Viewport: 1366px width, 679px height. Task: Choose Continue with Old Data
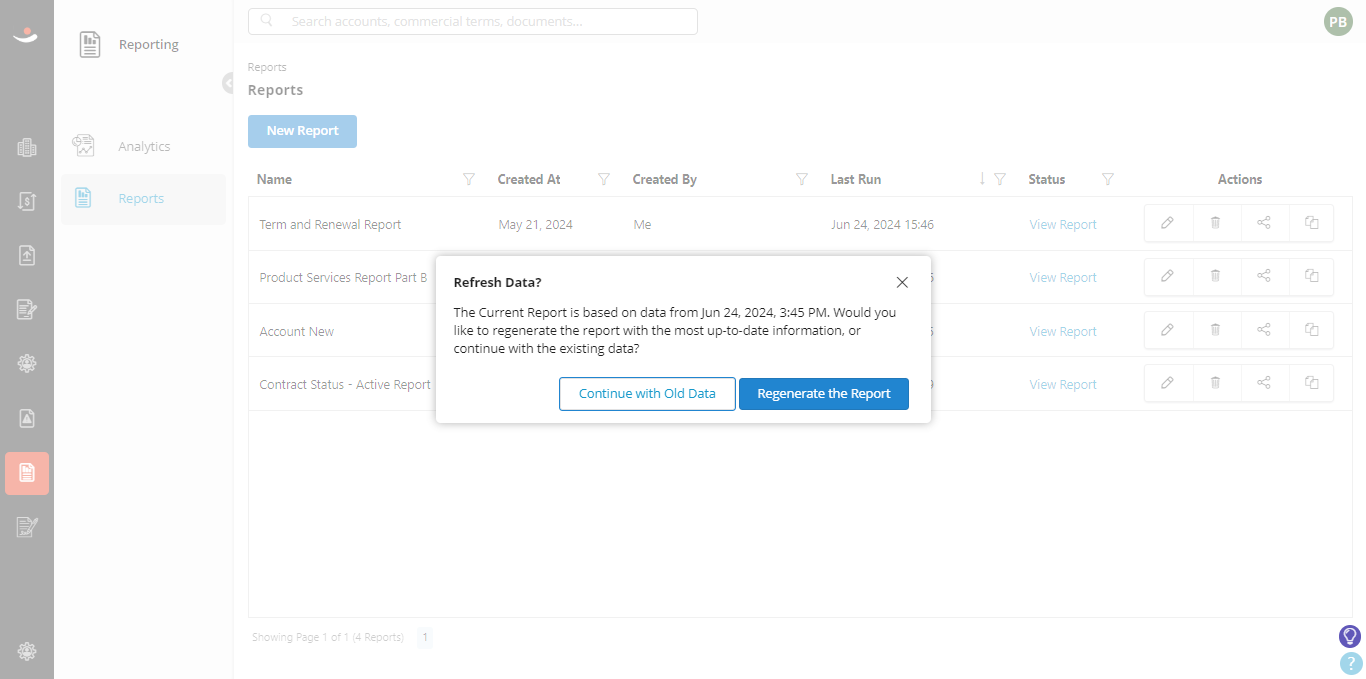pos(647,393)
